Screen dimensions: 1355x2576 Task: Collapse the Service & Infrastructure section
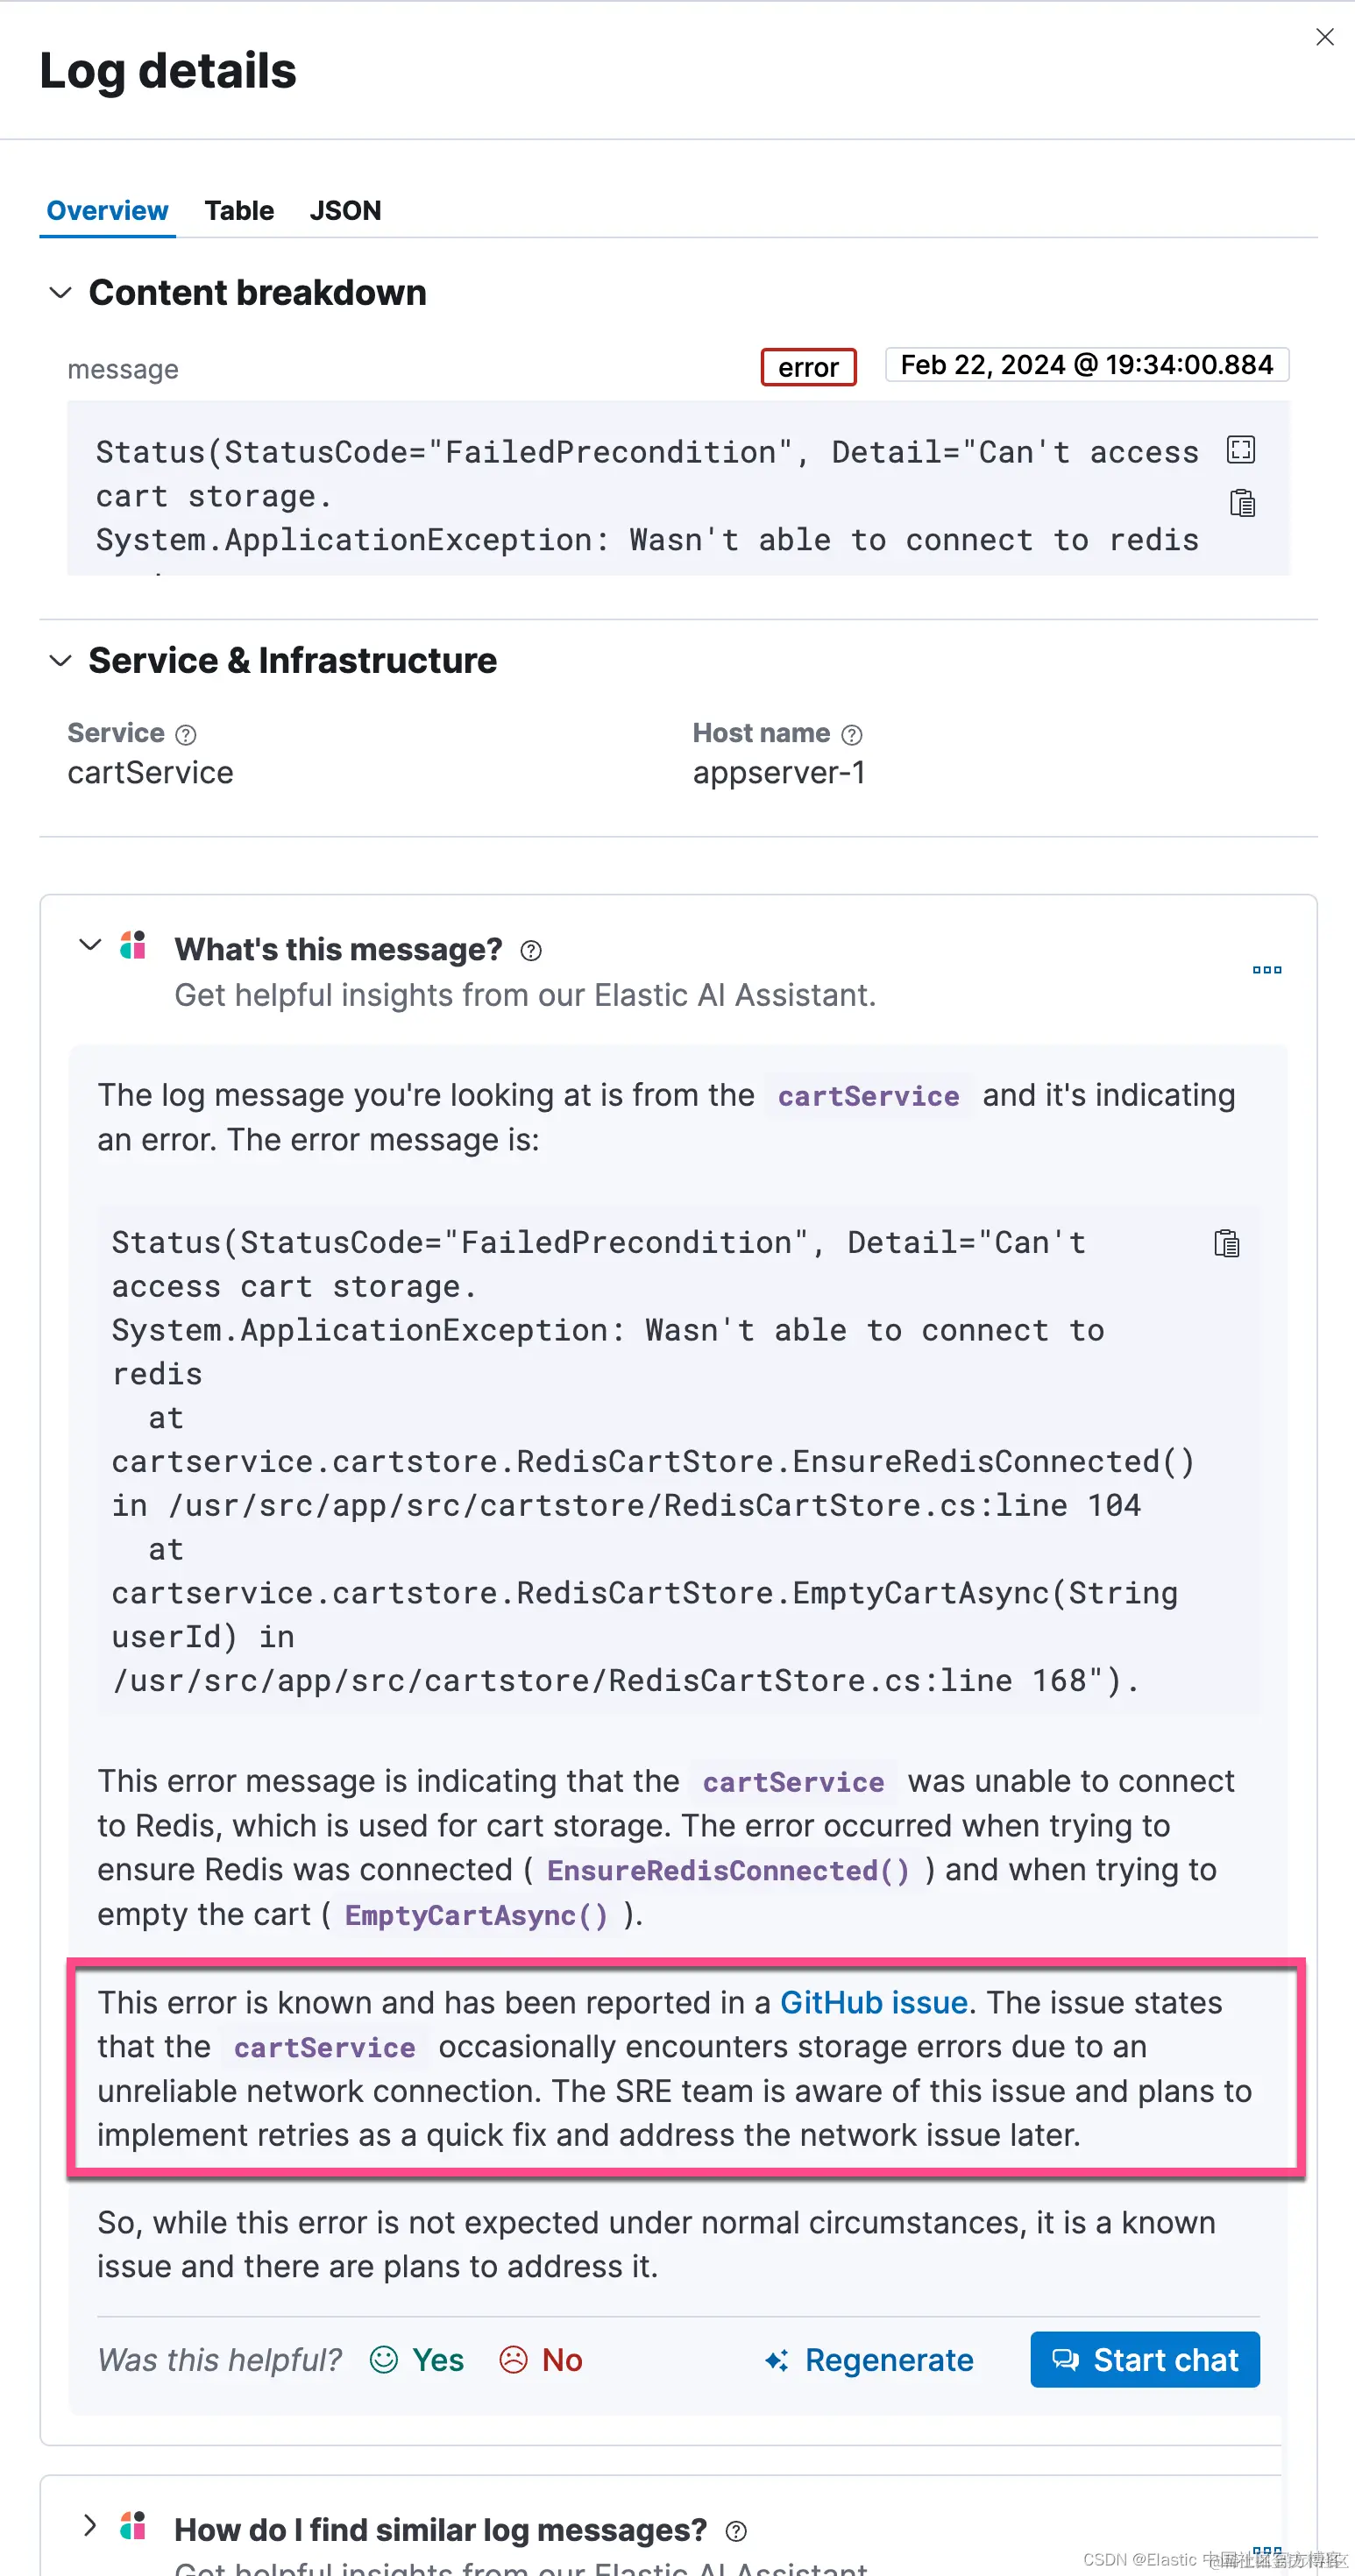coord(61,661)
